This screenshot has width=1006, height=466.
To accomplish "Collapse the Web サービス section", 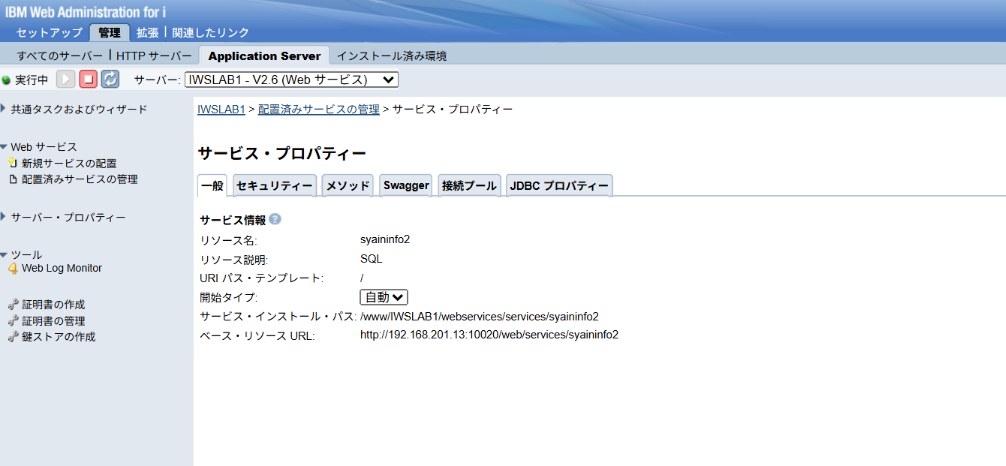I will [4, 148].
